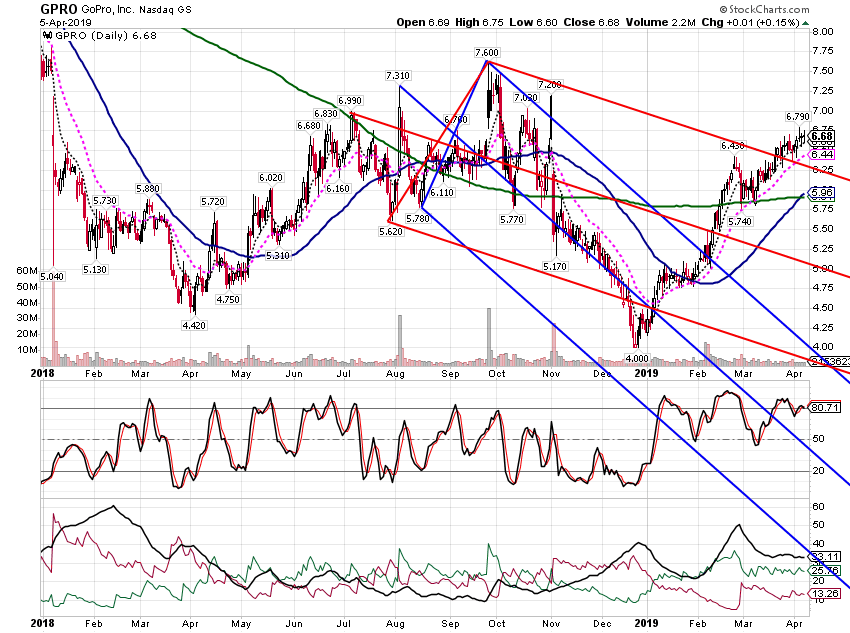Click the Volume 2.2M reading

coord(660,22)
